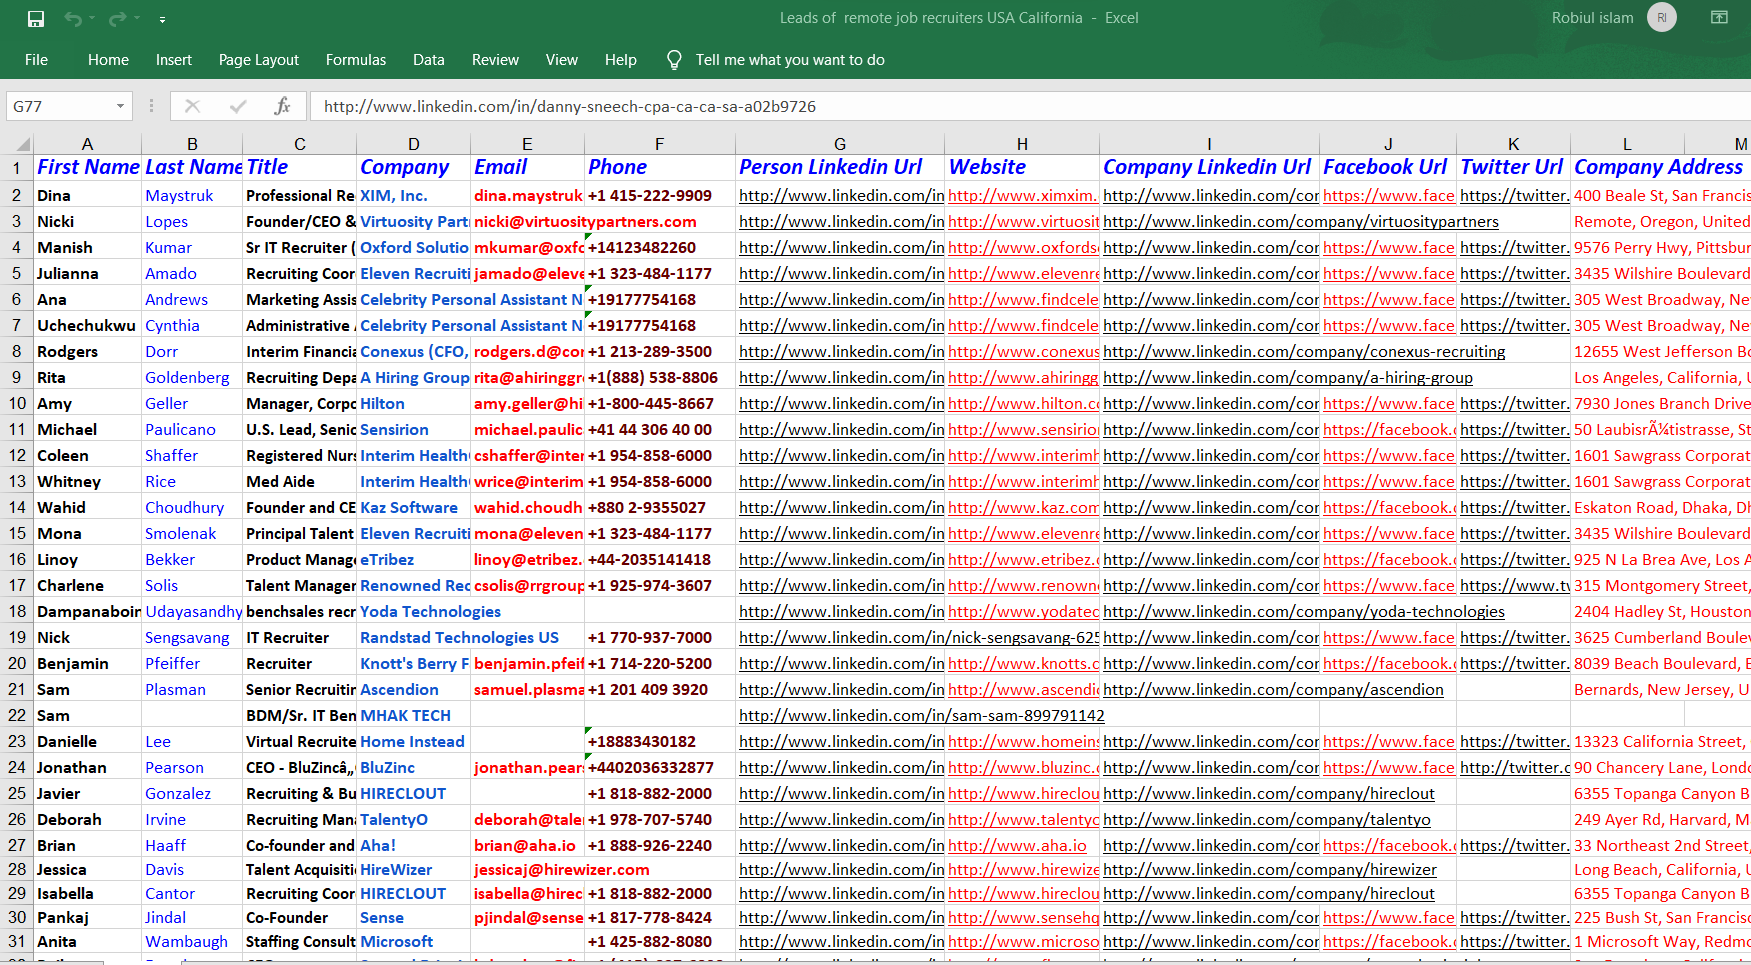The width and height of the screenshot is (1751, 965).
Task: Click the Robiul islam account avatar
Action: click(1661, 18)
